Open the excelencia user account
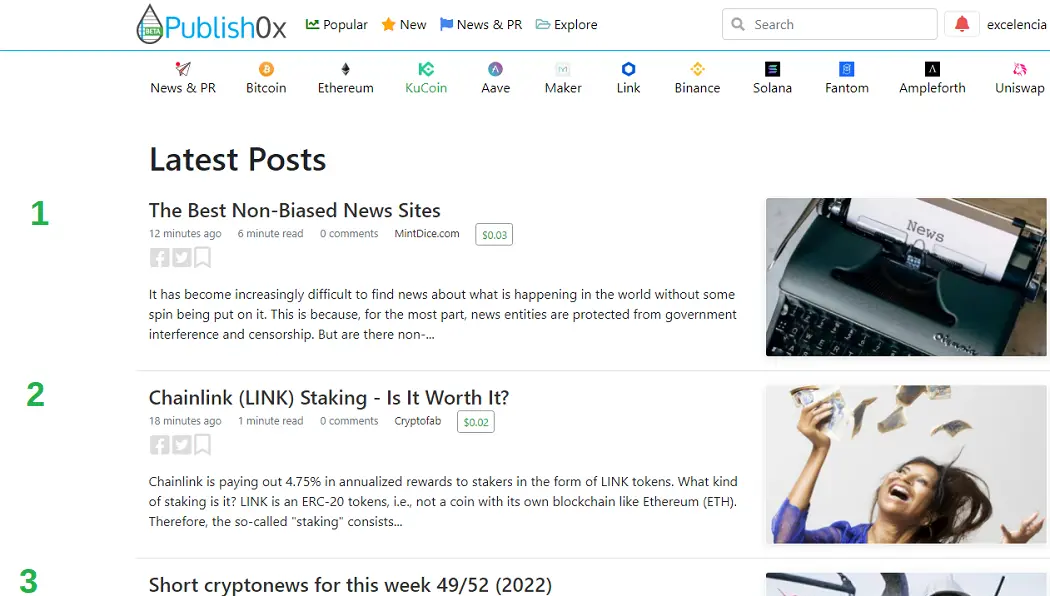1050x596 pixels. (1017, 25)
